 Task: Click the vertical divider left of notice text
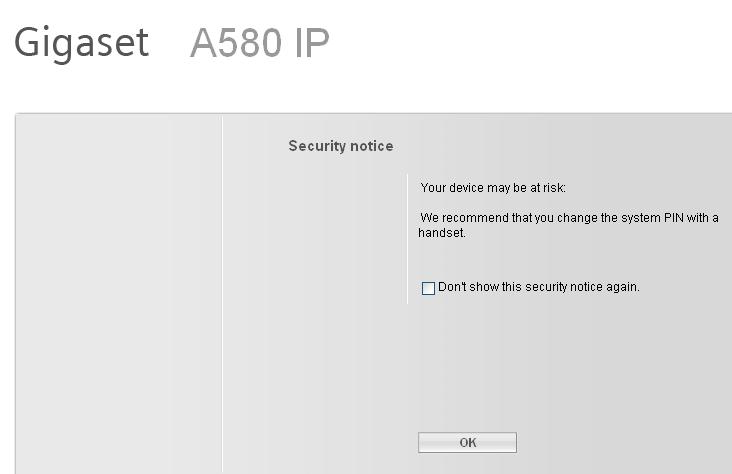[x=408, y=240]
